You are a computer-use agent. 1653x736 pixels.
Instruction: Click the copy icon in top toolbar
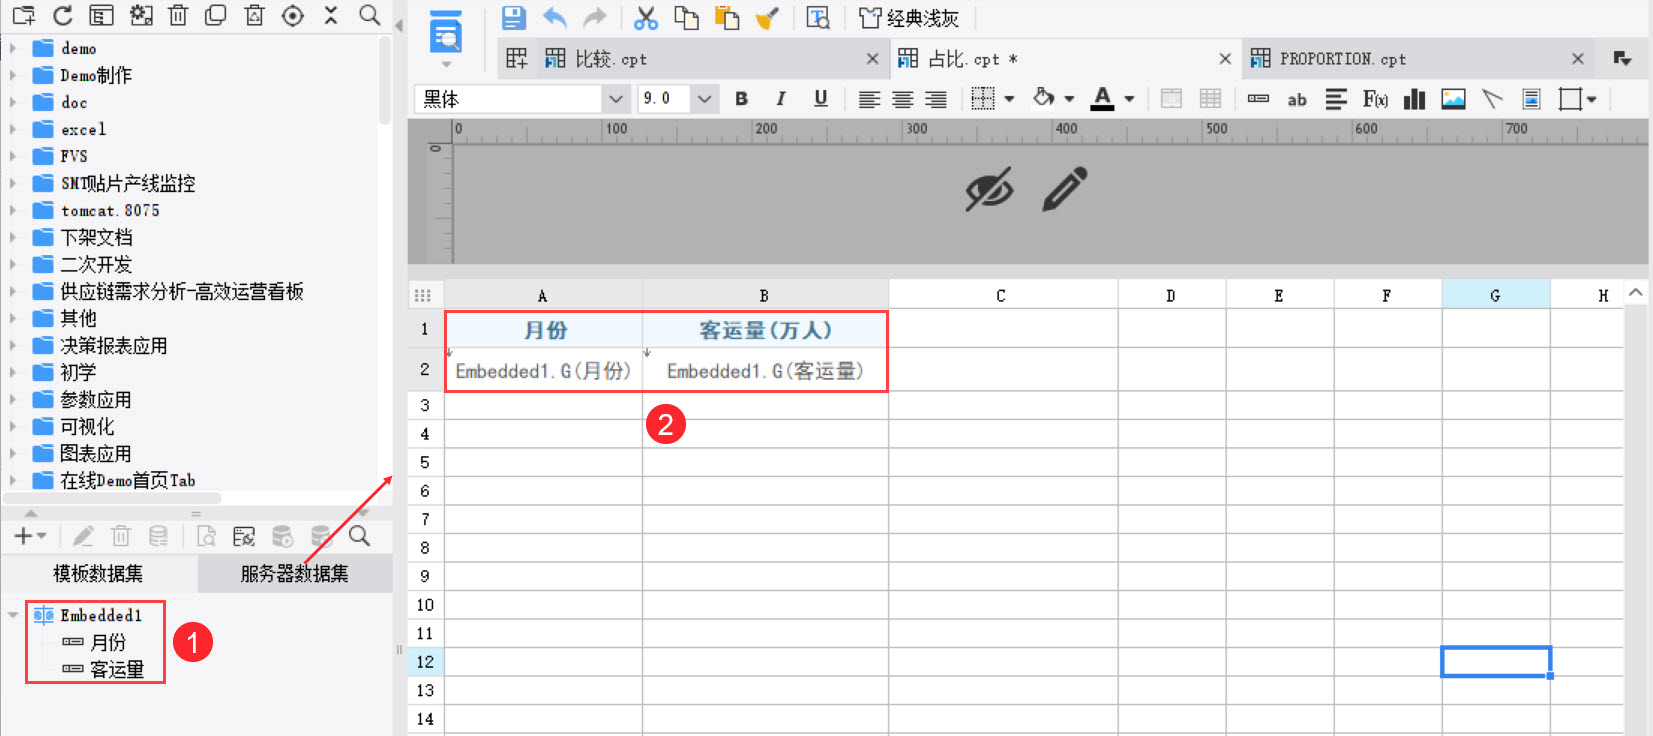point(686,17)
